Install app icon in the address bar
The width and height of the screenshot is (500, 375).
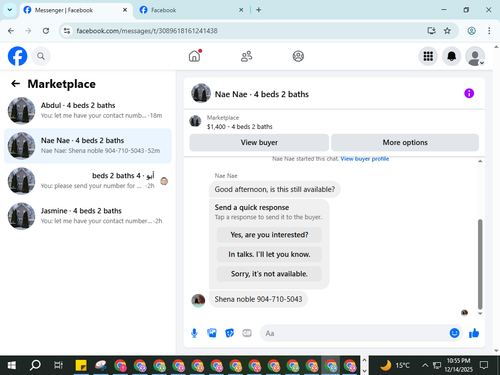(x=431, y=31)
